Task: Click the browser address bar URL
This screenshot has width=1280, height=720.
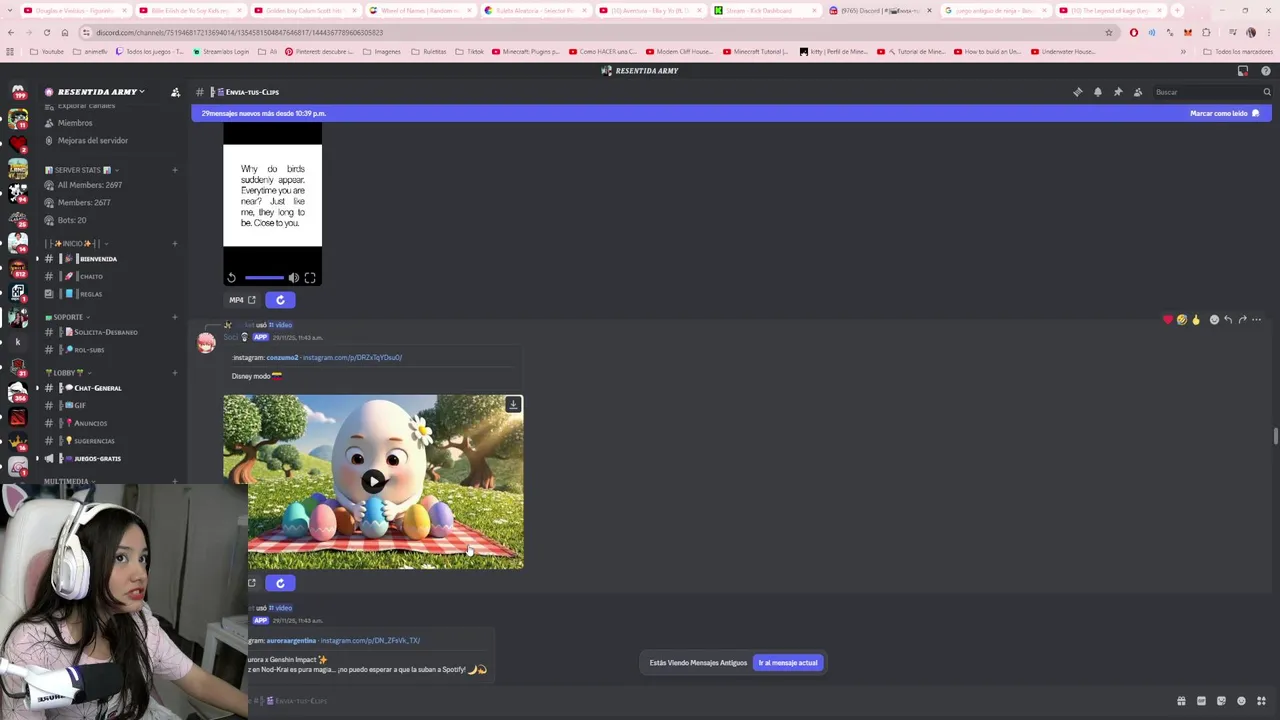Action: click(240, 32)
